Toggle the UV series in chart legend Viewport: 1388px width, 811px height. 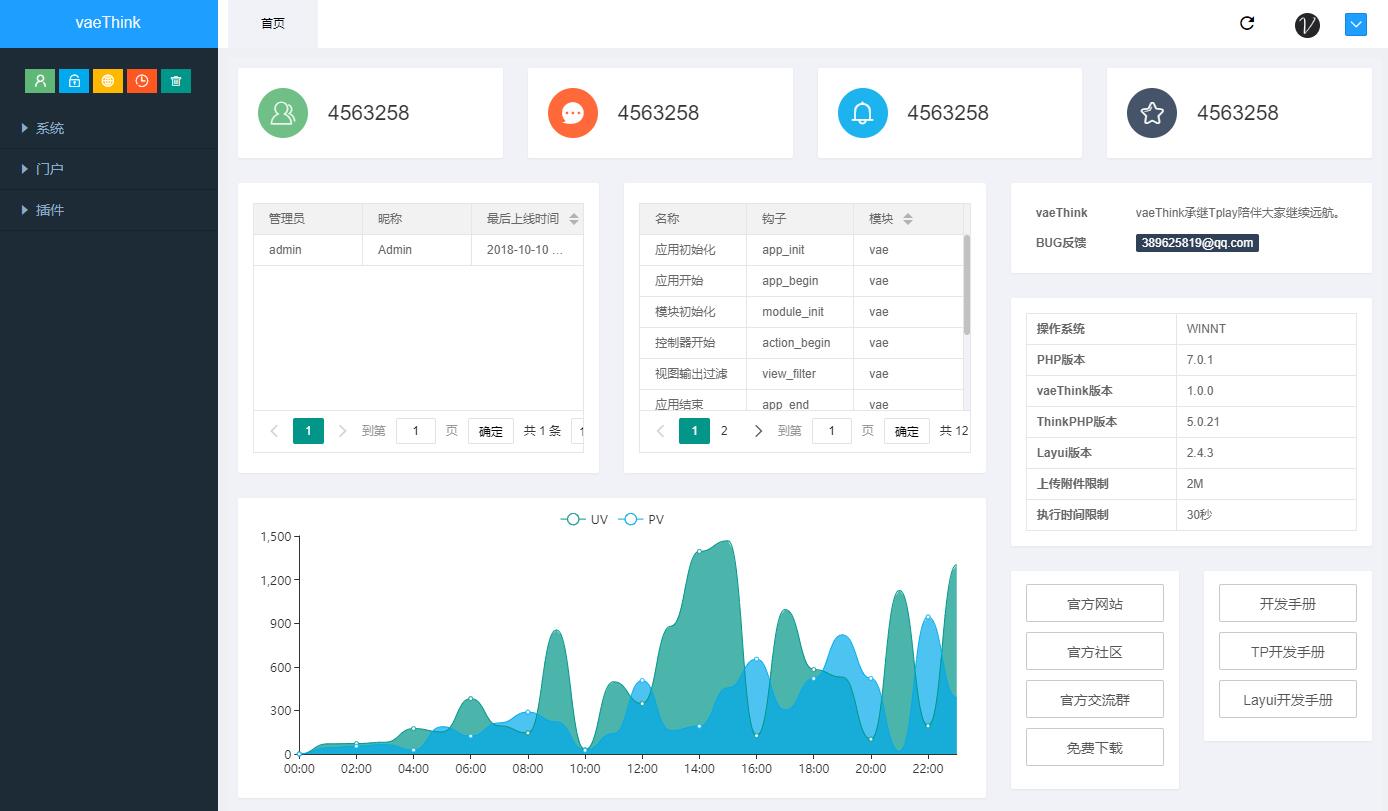(x=585, y=519)
